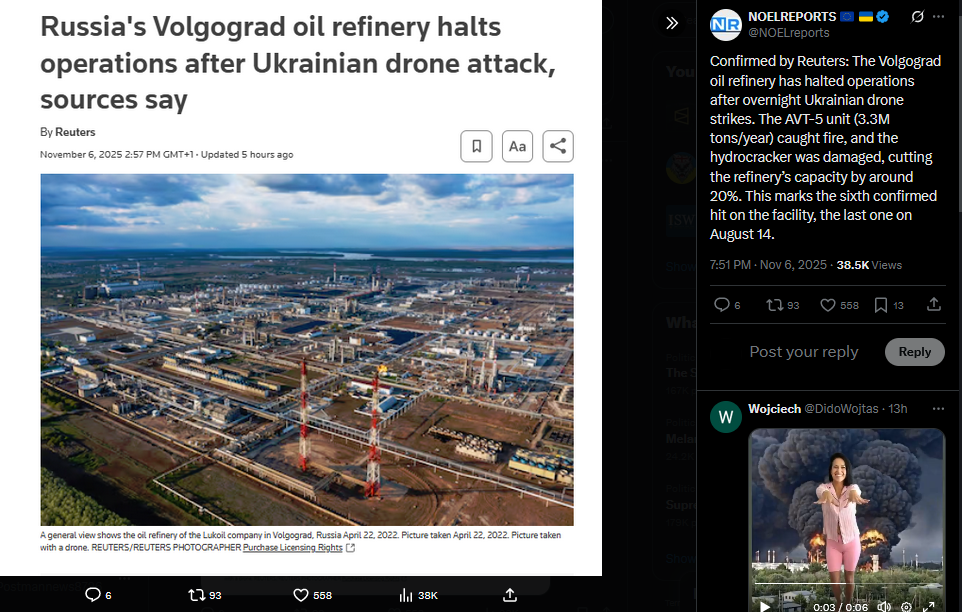Click the post text starting 'Confirmed by Reuters'
The height and width of the screenshot is (612, 962).
pos(824,147)
